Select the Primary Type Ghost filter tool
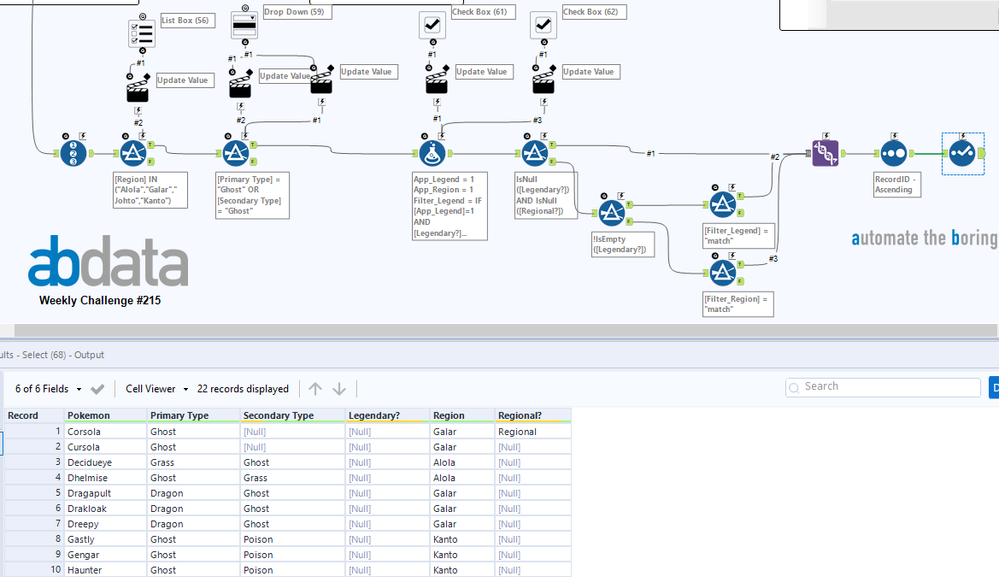This screenshot has width=999, height=577. (x=236, y=153)
